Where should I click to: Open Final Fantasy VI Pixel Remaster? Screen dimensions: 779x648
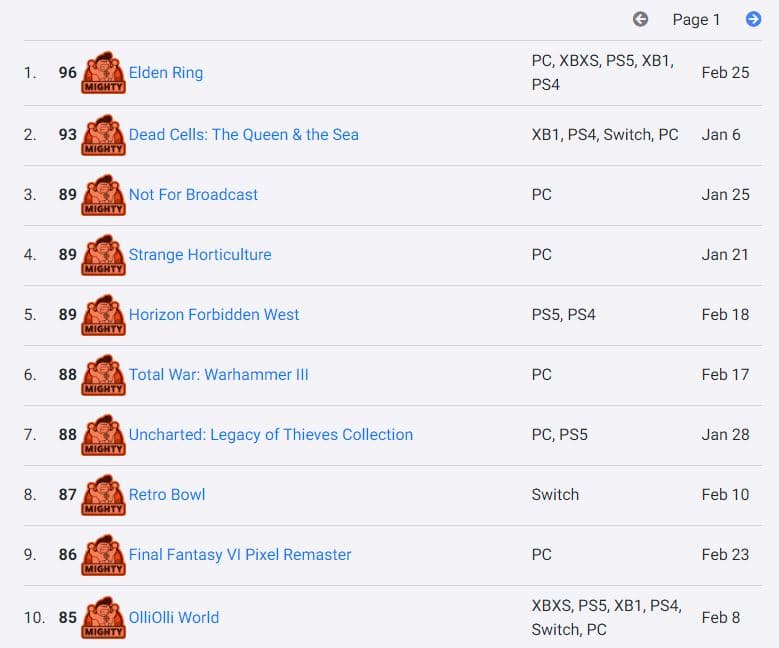(x=240, y=555)
